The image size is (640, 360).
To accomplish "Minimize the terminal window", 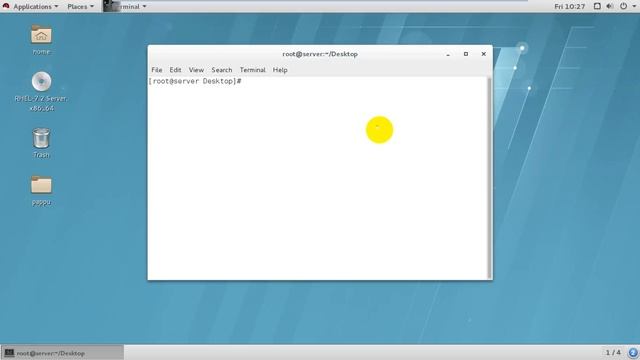I will tap(448, 54).
